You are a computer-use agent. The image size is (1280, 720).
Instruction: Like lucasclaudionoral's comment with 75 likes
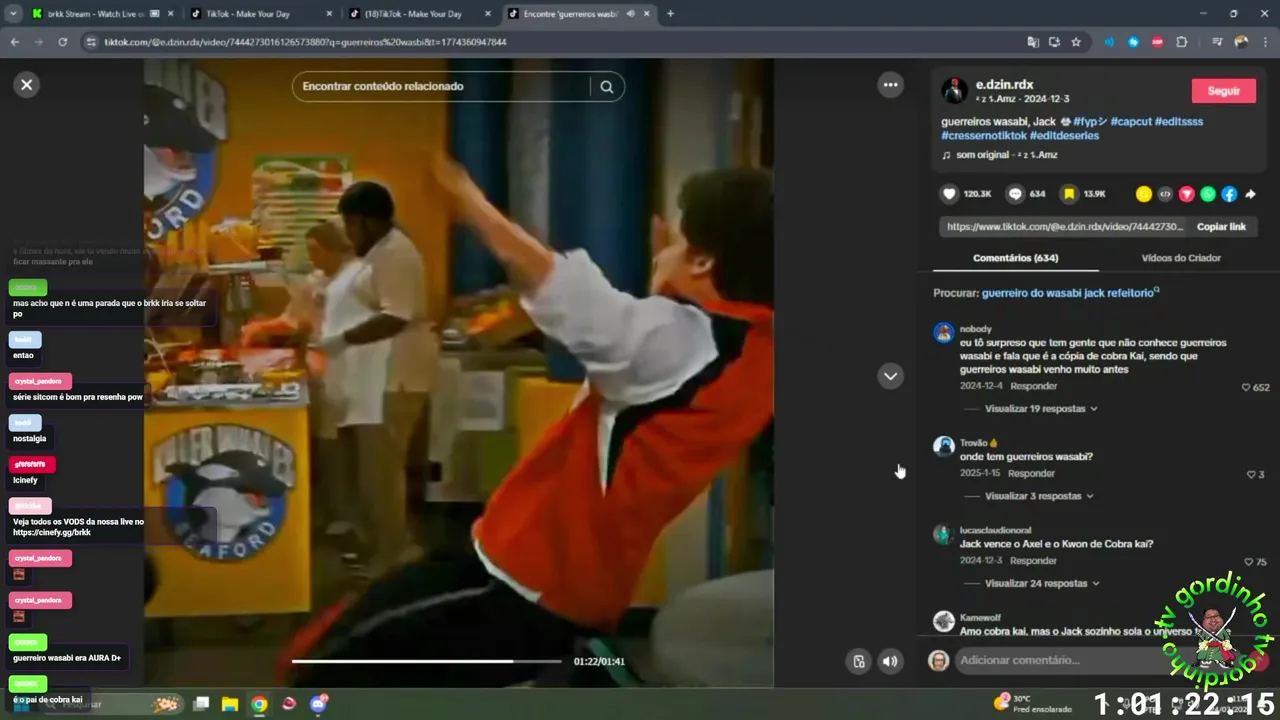[1248, 562]
